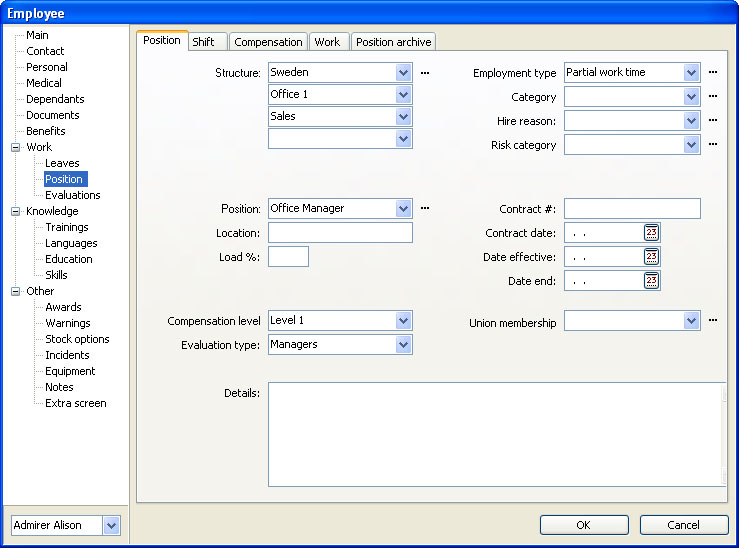The width and height of the screenshot is (739, 548).
Task: Open the Evaluation type dropdown
Action: click(403, 345)
